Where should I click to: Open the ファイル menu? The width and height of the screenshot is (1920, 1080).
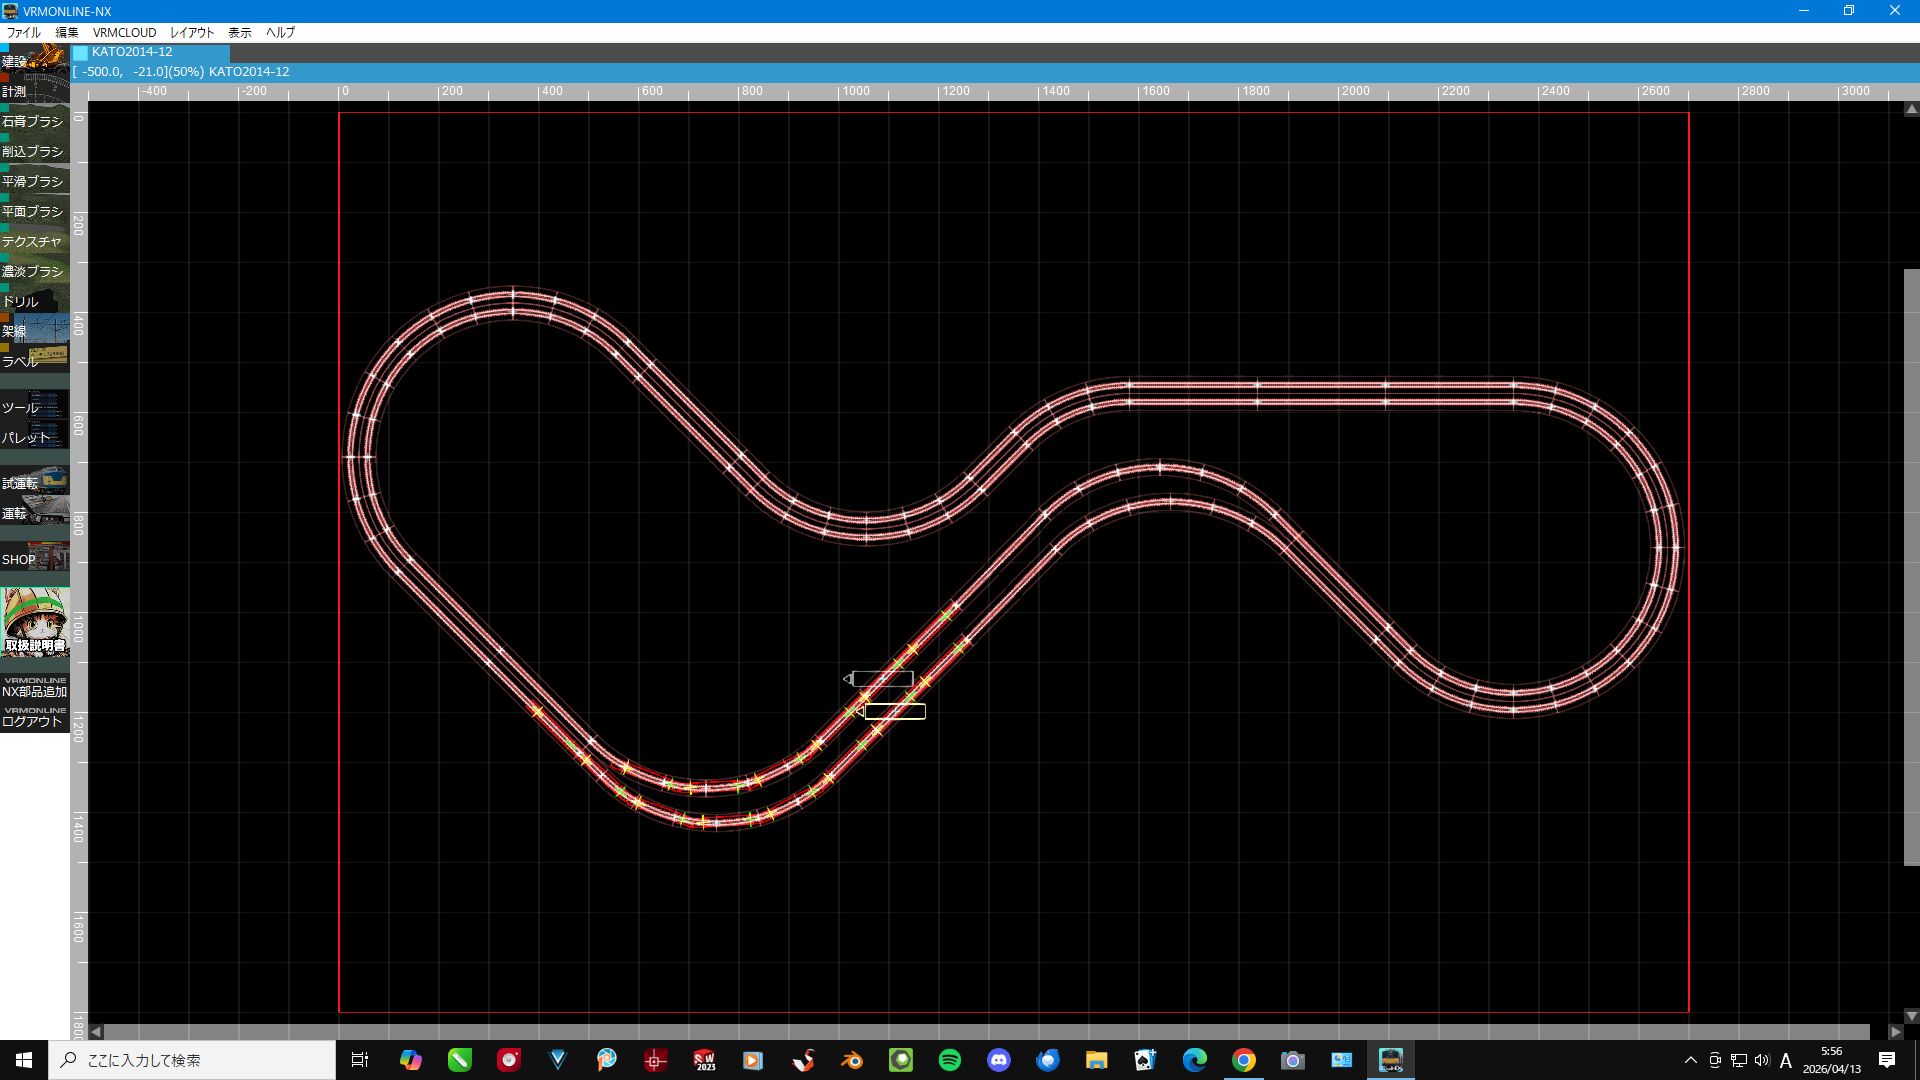[x=24, y=32]
